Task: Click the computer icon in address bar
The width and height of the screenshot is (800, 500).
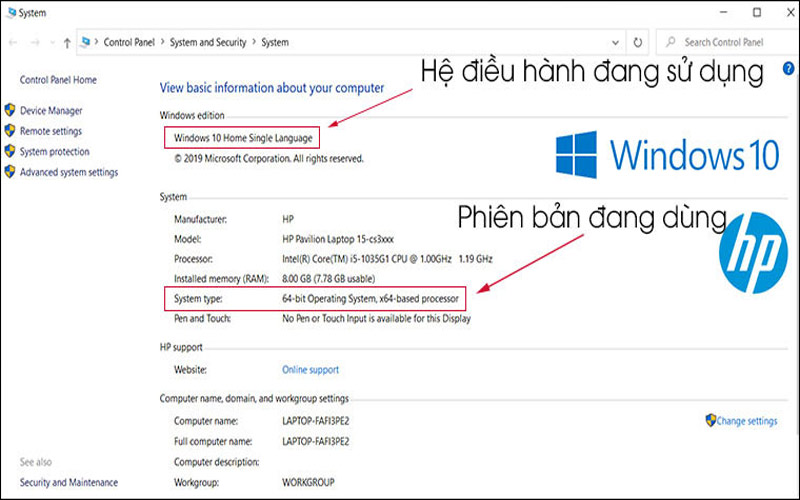Action: pos(86,42)
